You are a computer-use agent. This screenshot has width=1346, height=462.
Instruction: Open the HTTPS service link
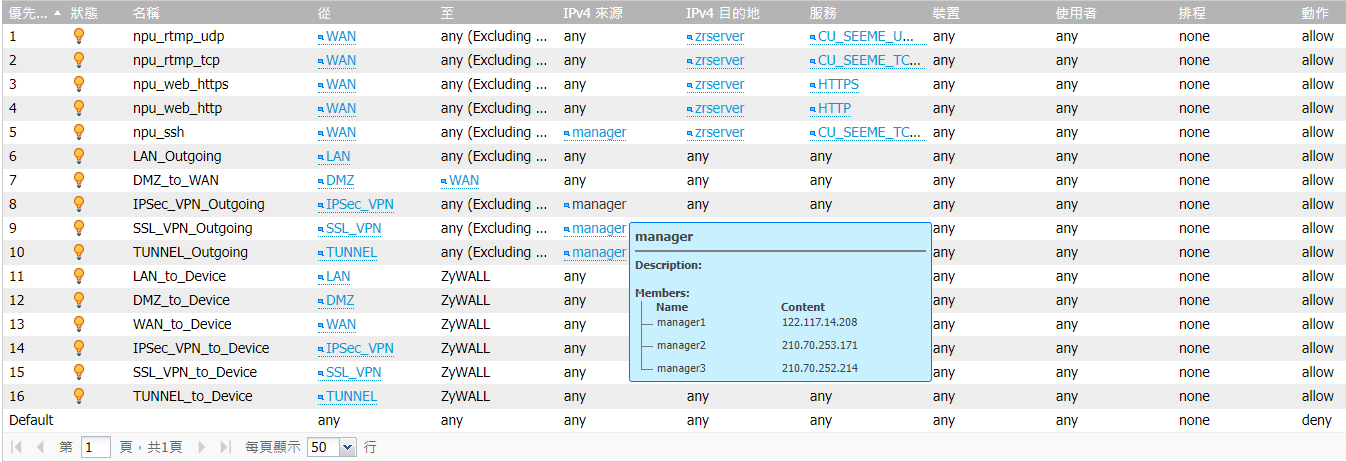coord(834,84)
